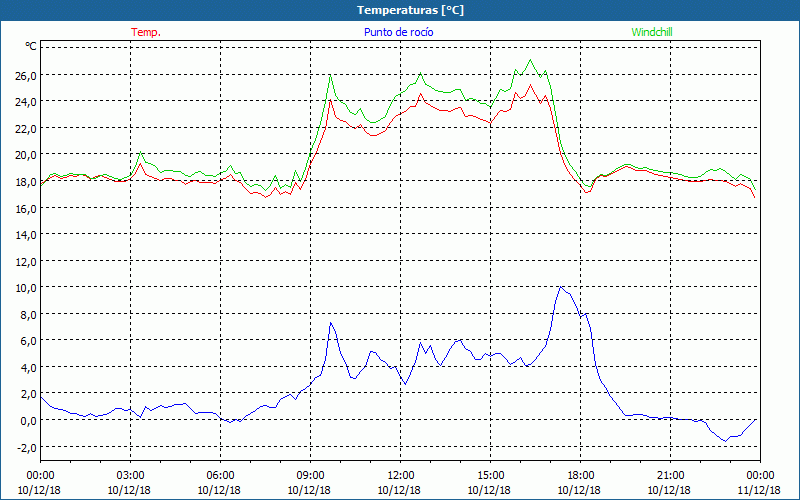Click the -2,0 y-axis value

coord(26,447)
